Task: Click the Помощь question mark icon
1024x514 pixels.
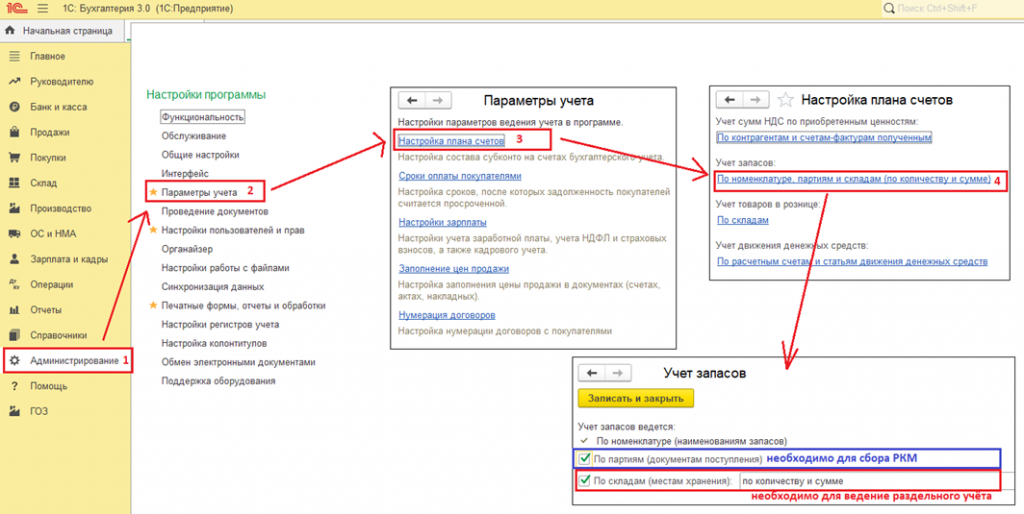Action: tap(14, 386)
